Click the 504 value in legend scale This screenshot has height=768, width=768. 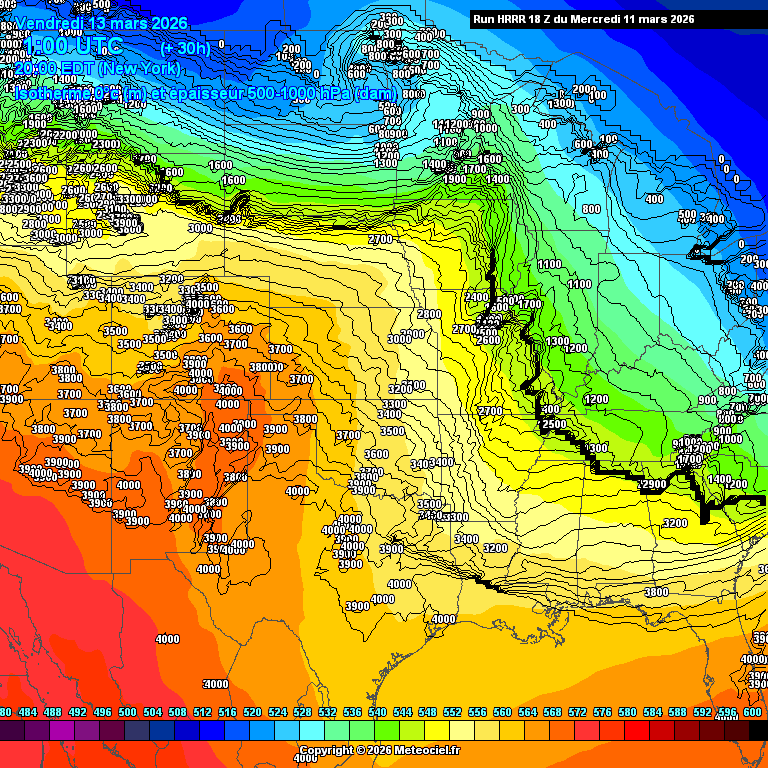click(152, 712)
